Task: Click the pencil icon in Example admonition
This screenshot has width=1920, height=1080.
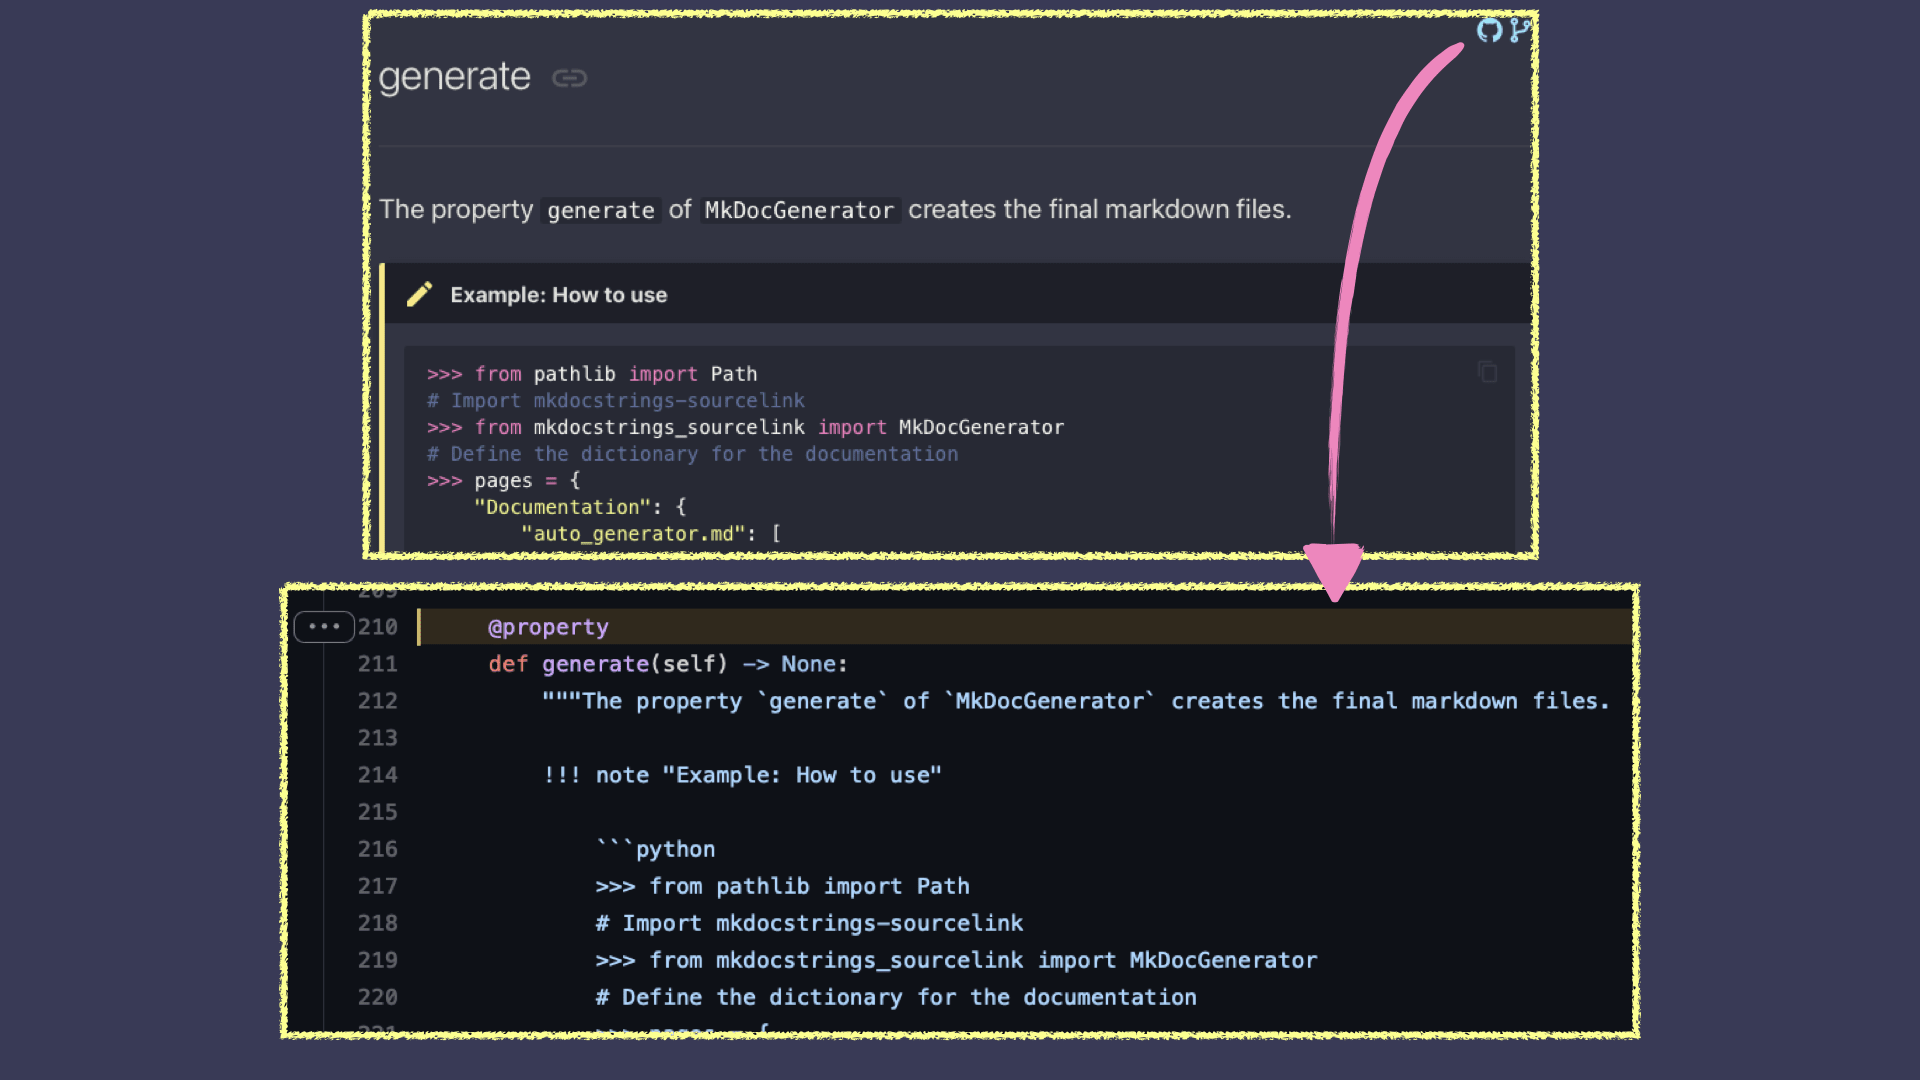Action: [420, 294]
